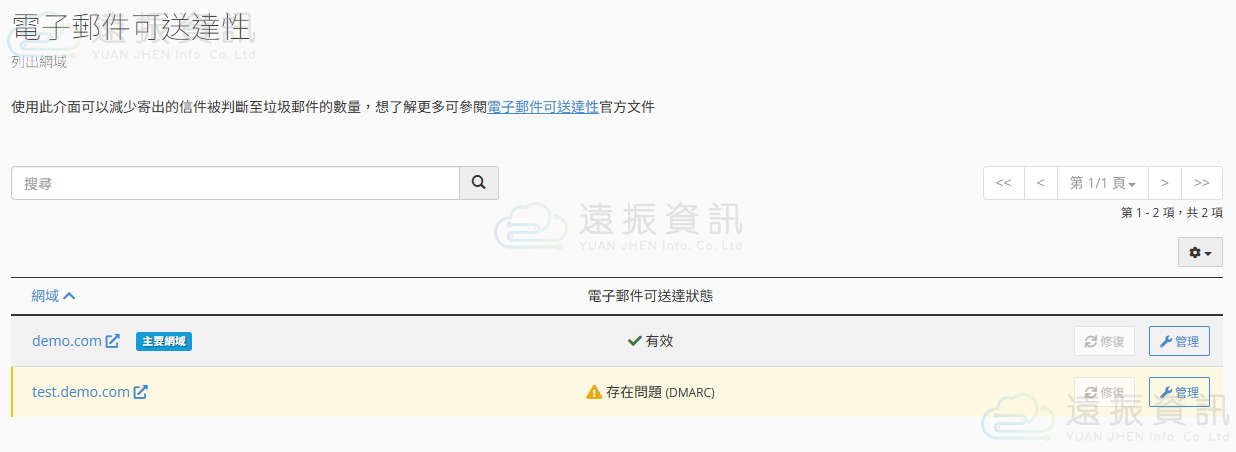1236x452 pixels.
Task: Go to the first page (<<)
Action: click(x=1004, y=183)
